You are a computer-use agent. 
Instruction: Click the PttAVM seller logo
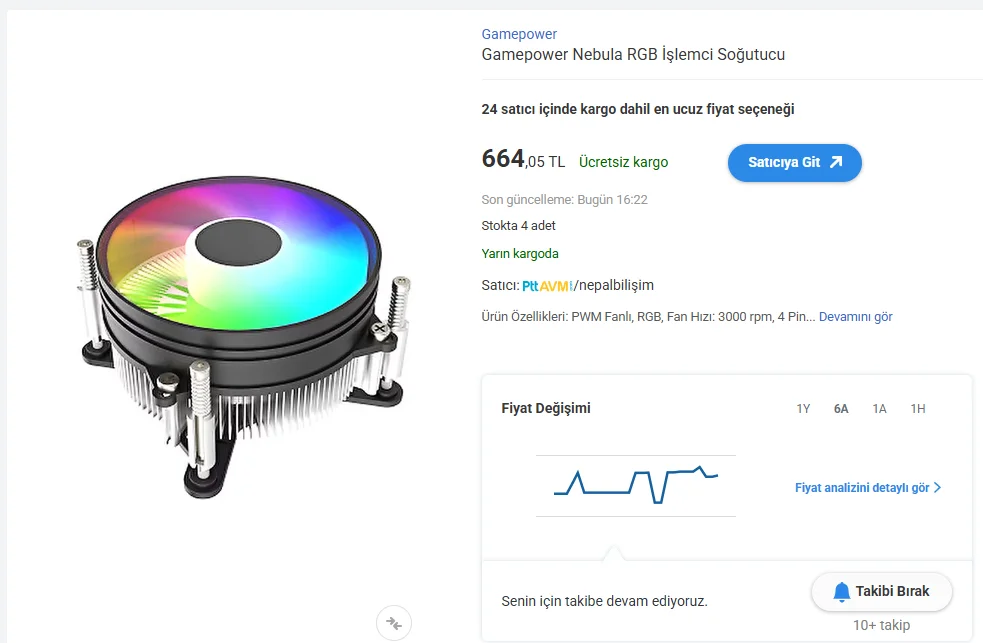tap(546, 286)
